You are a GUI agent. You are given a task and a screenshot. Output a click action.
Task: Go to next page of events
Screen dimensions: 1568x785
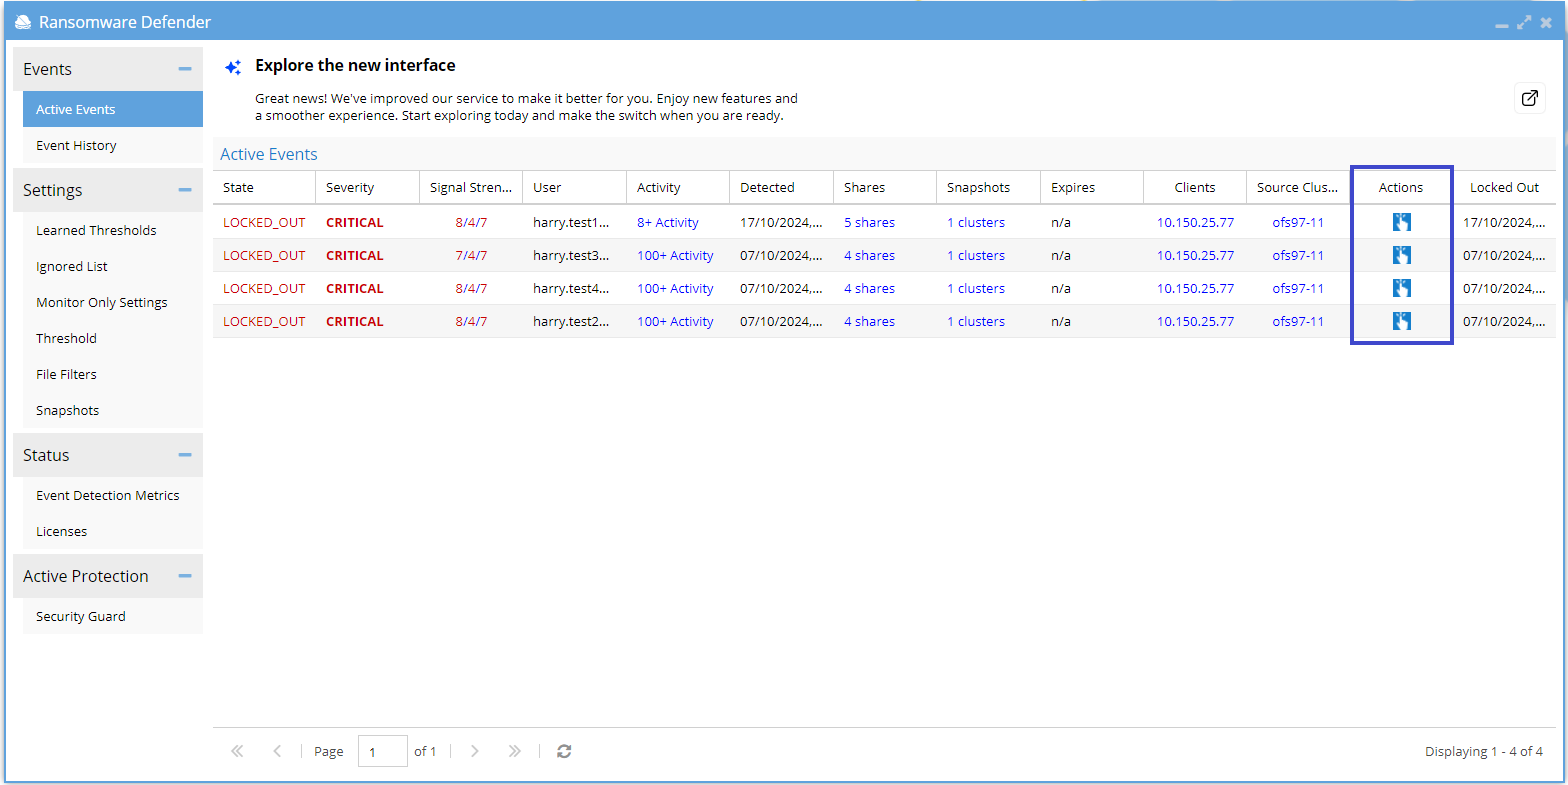[x=475, y=751]
